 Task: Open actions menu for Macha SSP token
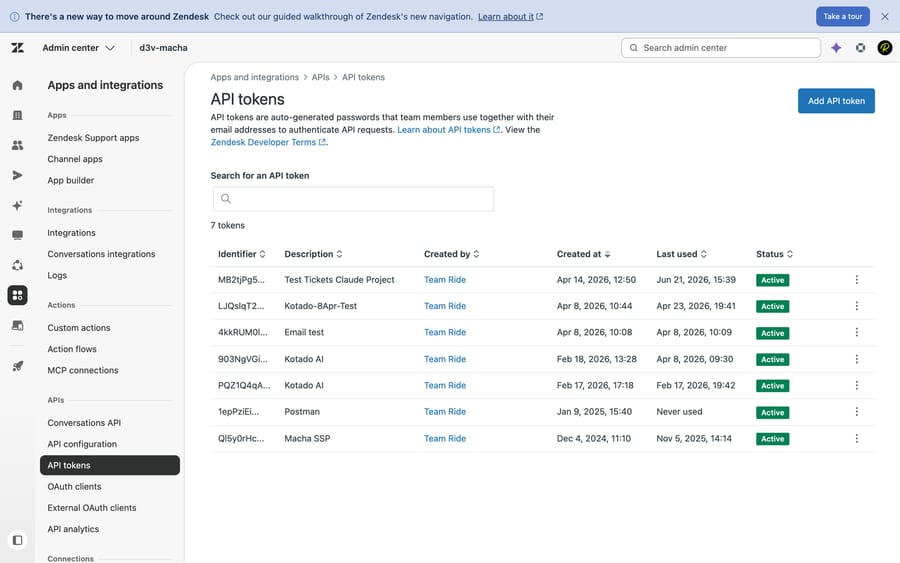pyautogui.click(x=856, y=438)
